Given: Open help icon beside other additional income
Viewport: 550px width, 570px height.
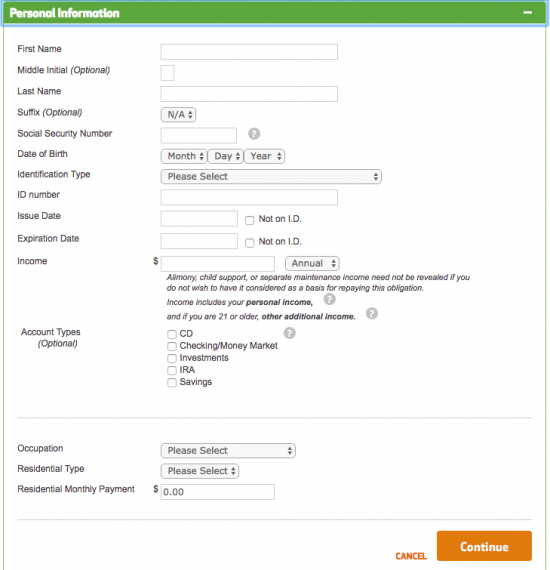Looking at the screenshot, I should point(372,313).
